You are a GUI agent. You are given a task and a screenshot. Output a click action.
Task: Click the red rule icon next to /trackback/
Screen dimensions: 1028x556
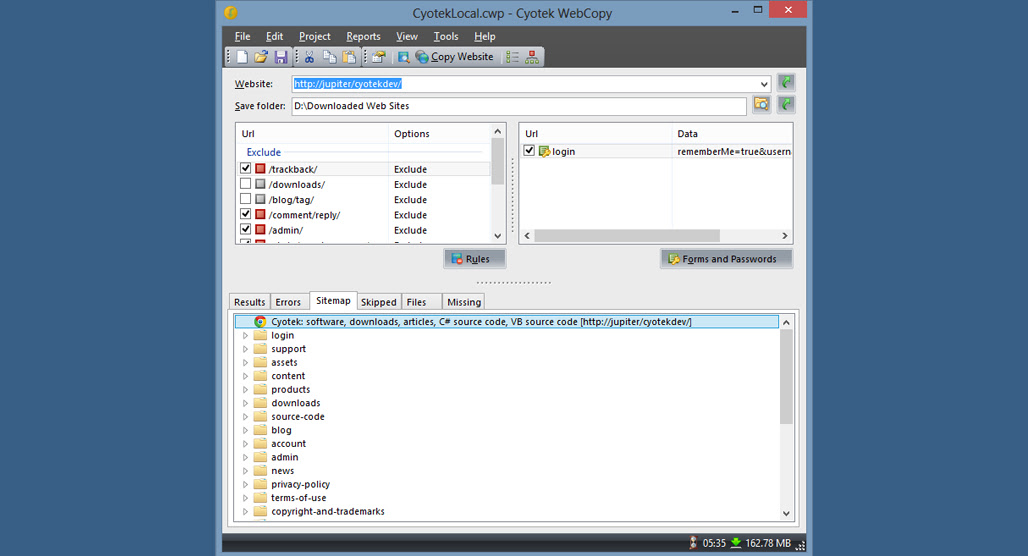260,169
